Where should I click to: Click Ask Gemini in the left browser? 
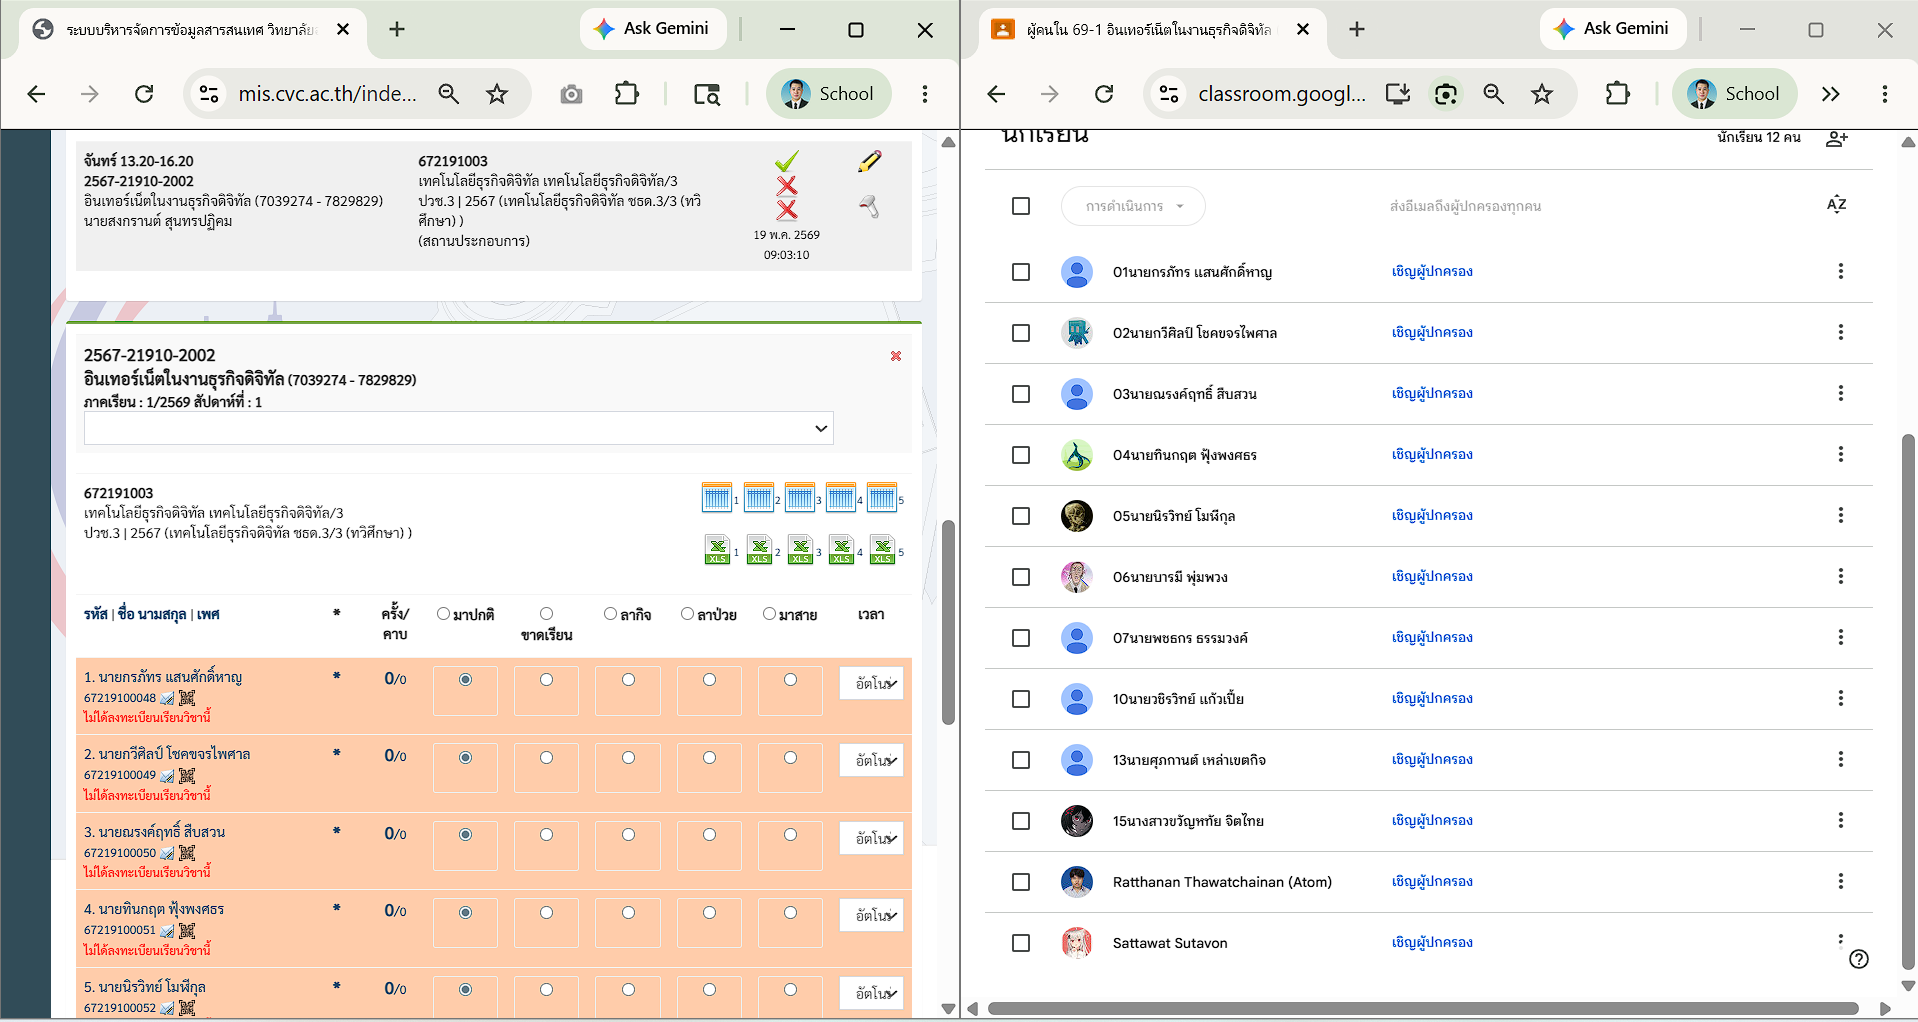652,29
